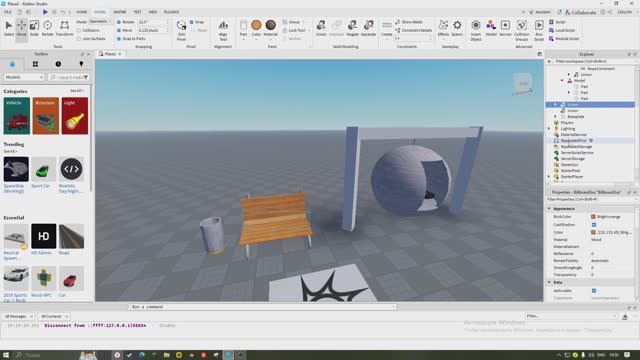Screen dimensions: 640x360
Task: Open Toolbox Recent clock tab
Action: [58, 64]
